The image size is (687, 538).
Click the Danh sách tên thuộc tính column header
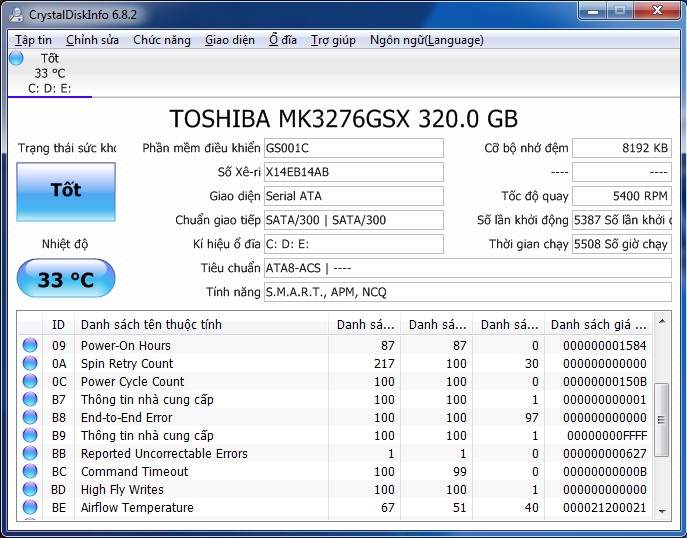tap(202, 325)
